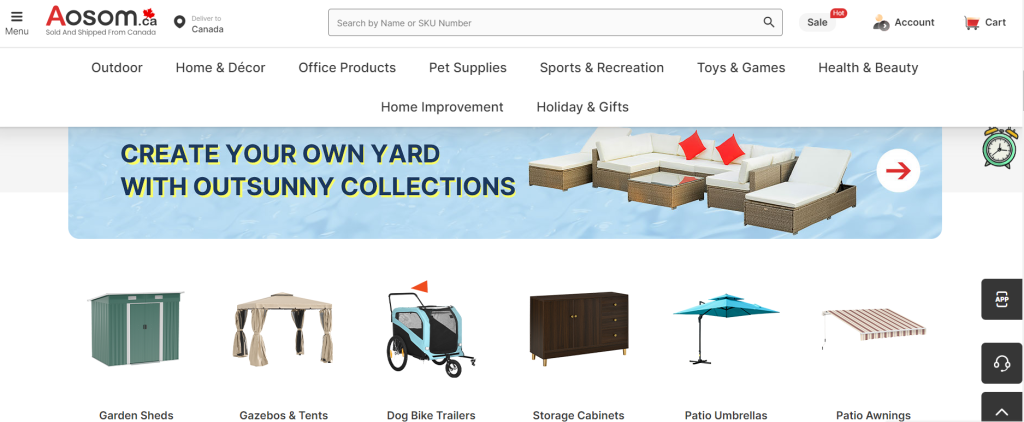Image resolution: width=1024 pixels, height=422 pixels.
Task: Open customer support headset icon
Action: [1002, 363]
